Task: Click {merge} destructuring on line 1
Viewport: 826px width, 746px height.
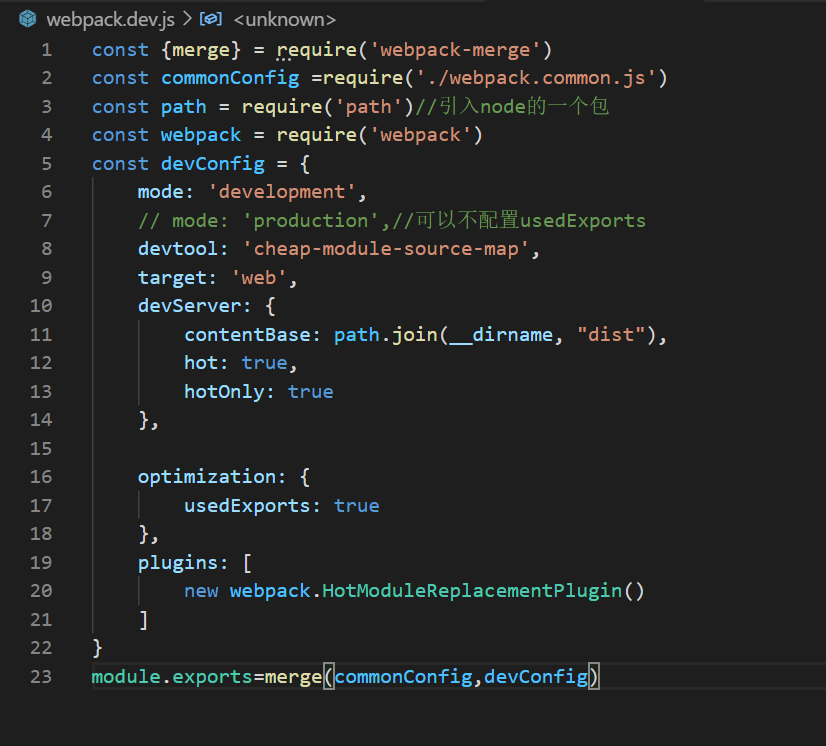Action: click(x=201, y=50)
